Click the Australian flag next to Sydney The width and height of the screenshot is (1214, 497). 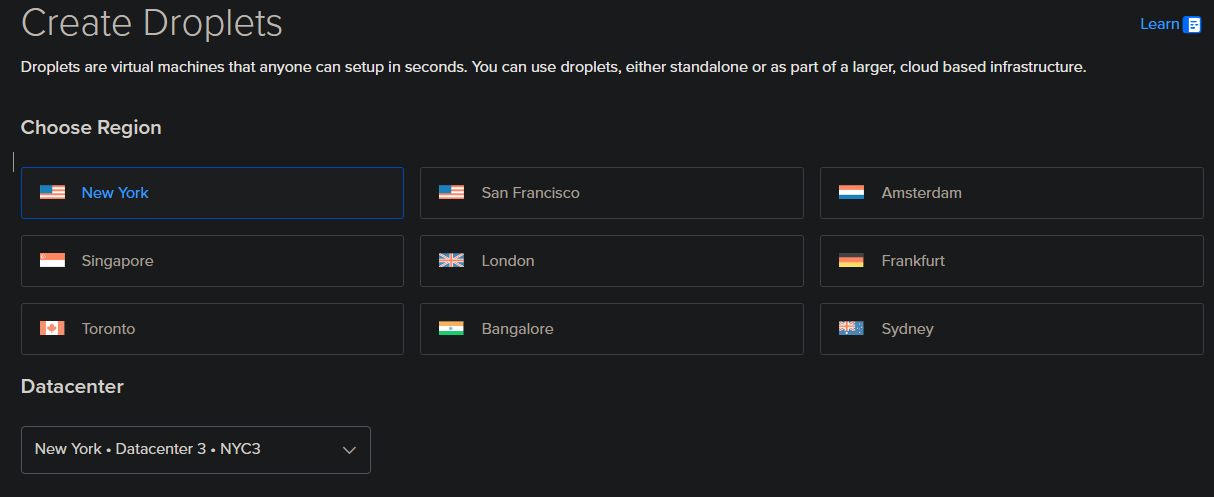pos(851,328)
